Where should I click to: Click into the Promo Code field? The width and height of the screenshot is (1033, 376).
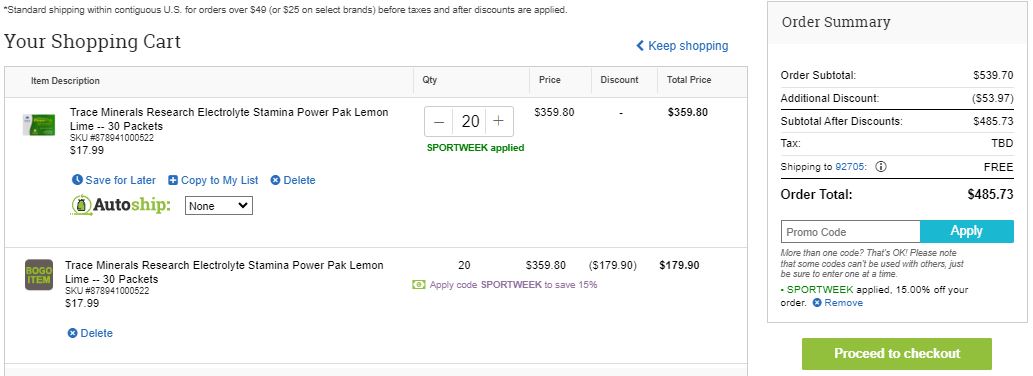[851, 232]
